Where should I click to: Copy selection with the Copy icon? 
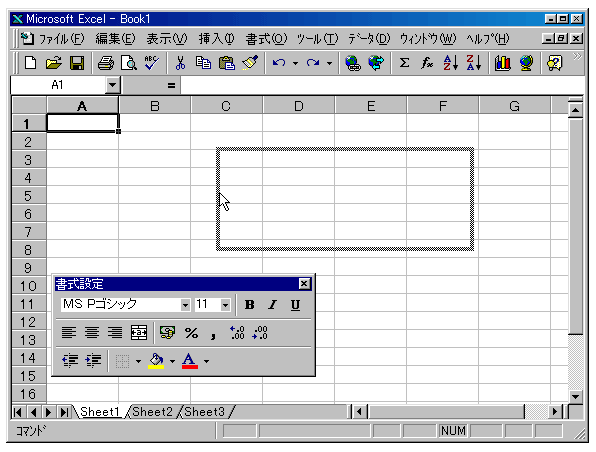click(203, 63)
